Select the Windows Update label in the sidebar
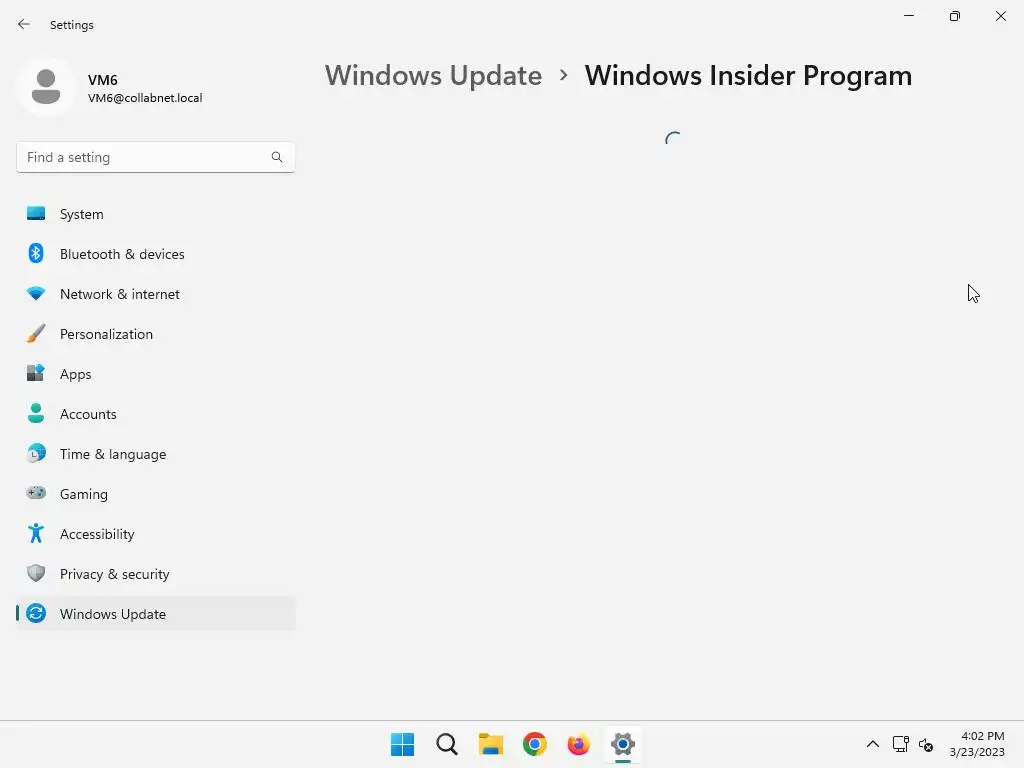The height and width of the screenshot is (768, 1024). [113, 614]
